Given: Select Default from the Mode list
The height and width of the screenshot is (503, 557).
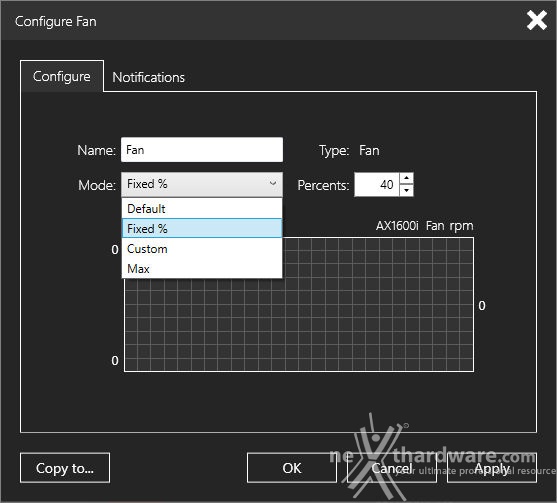Looking at the screenshot, I should [x=202, y=209].
